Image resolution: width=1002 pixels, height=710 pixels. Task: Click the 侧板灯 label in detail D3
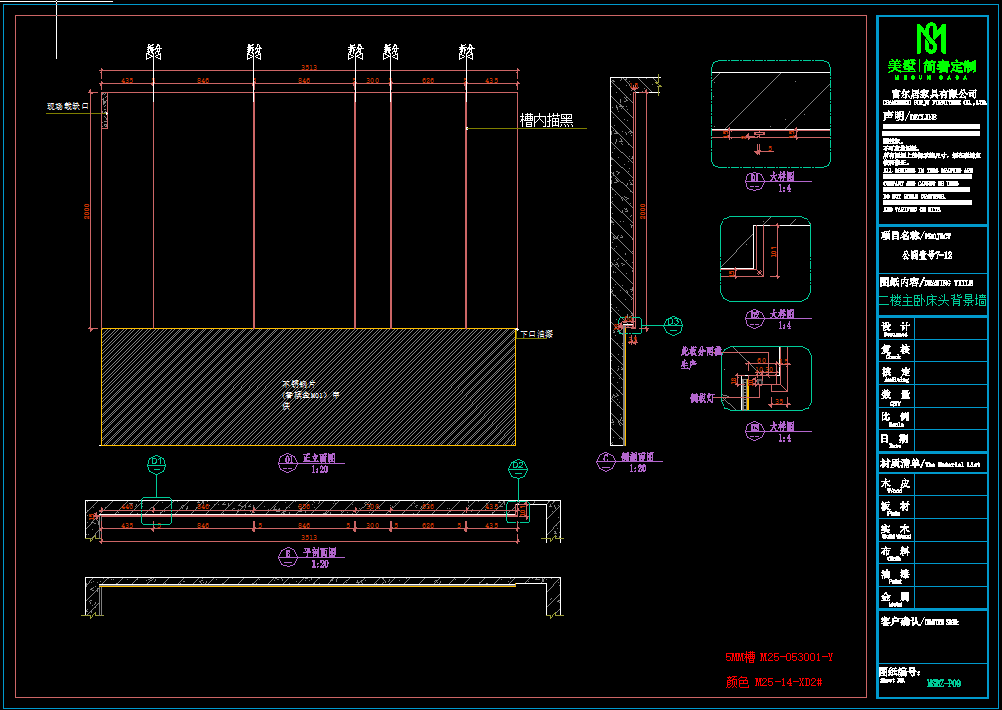pyautogui.click(x=700, y=398)
